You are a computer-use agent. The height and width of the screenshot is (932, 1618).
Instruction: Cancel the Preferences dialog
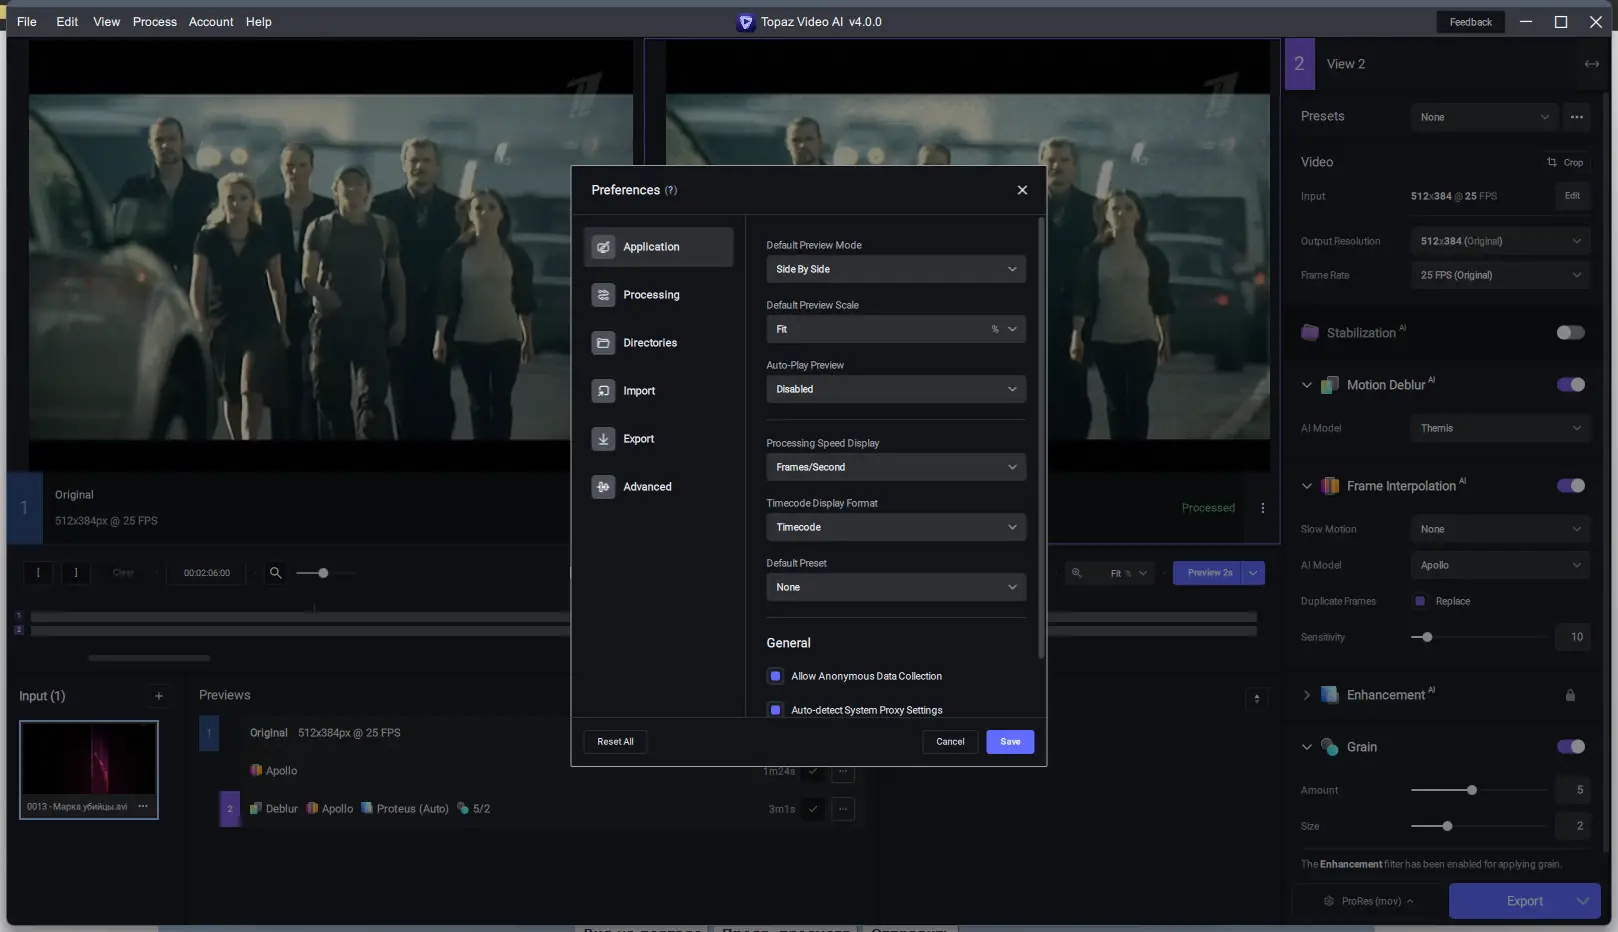click(x=950, y=742)
